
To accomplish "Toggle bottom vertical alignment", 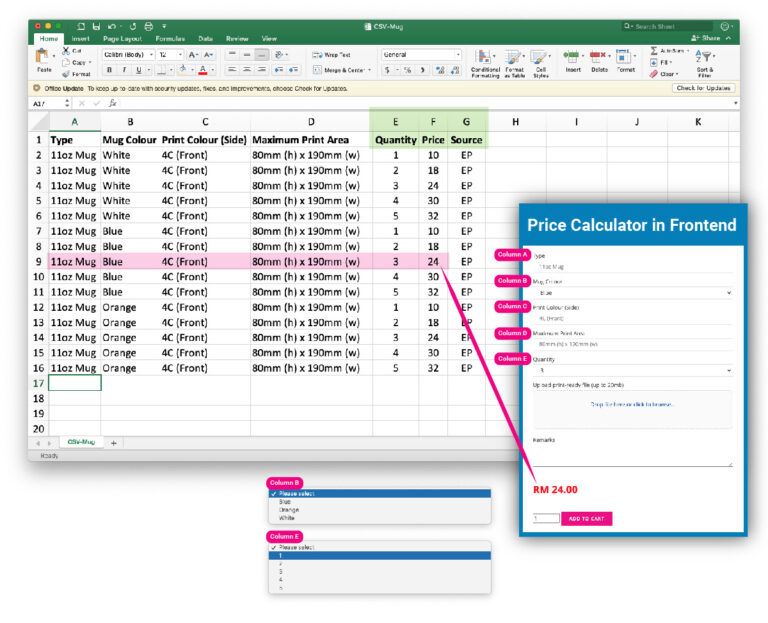I will tap(262, 54).
